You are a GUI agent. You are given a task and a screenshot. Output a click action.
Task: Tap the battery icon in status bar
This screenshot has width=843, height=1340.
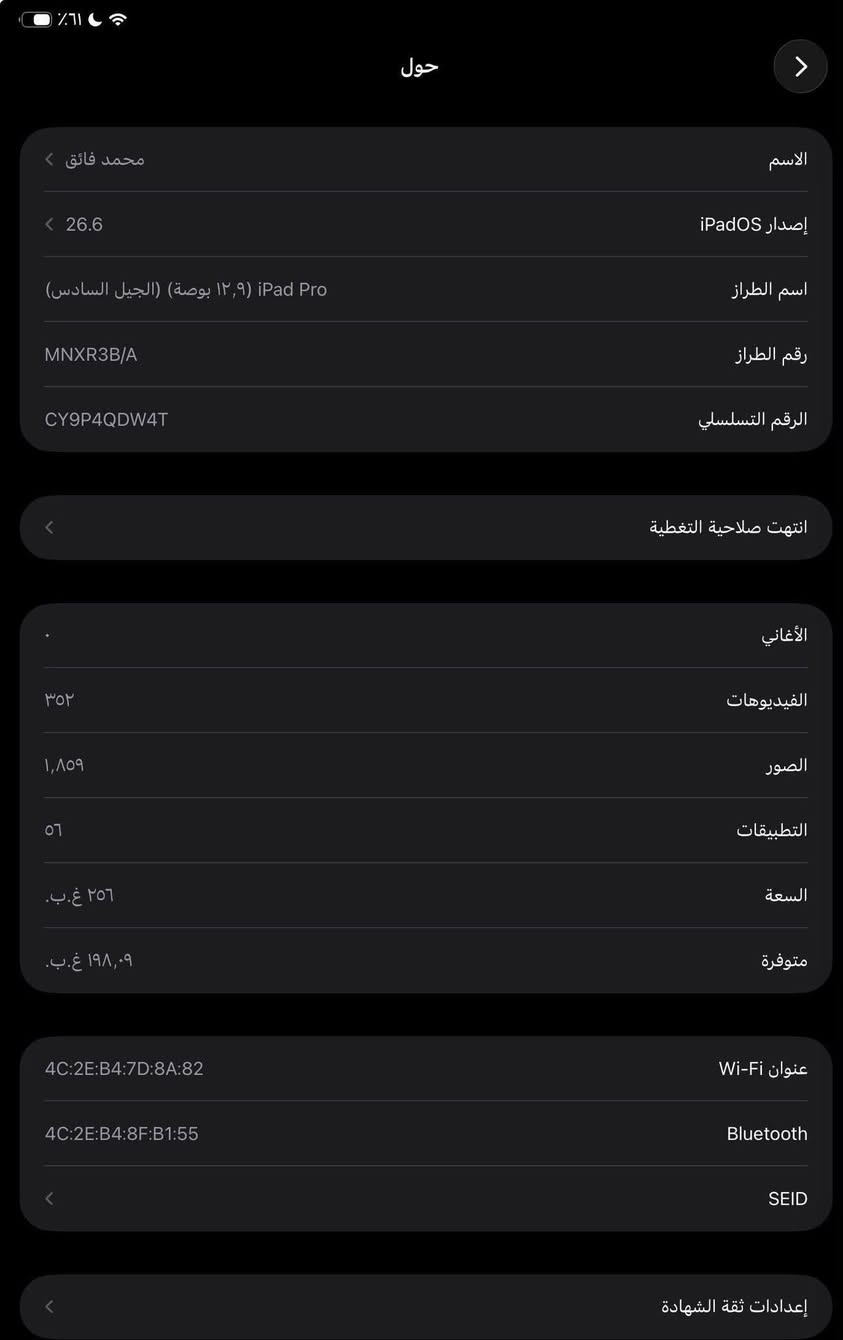click(x=36, y=19)
